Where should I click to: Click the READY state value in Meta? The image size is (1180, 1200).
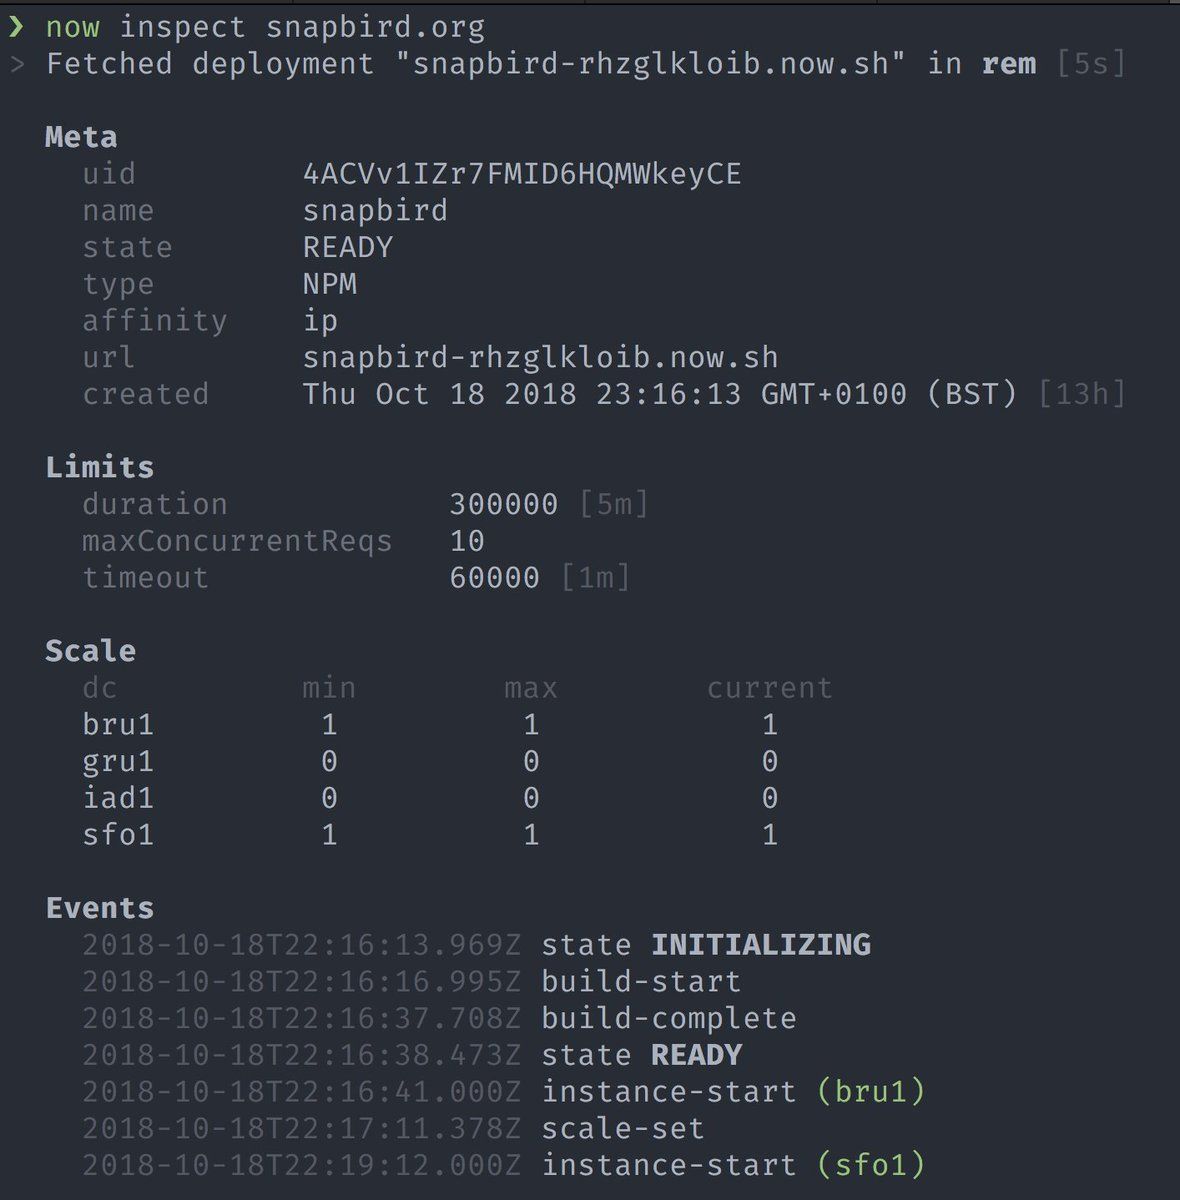click(348, 247)
